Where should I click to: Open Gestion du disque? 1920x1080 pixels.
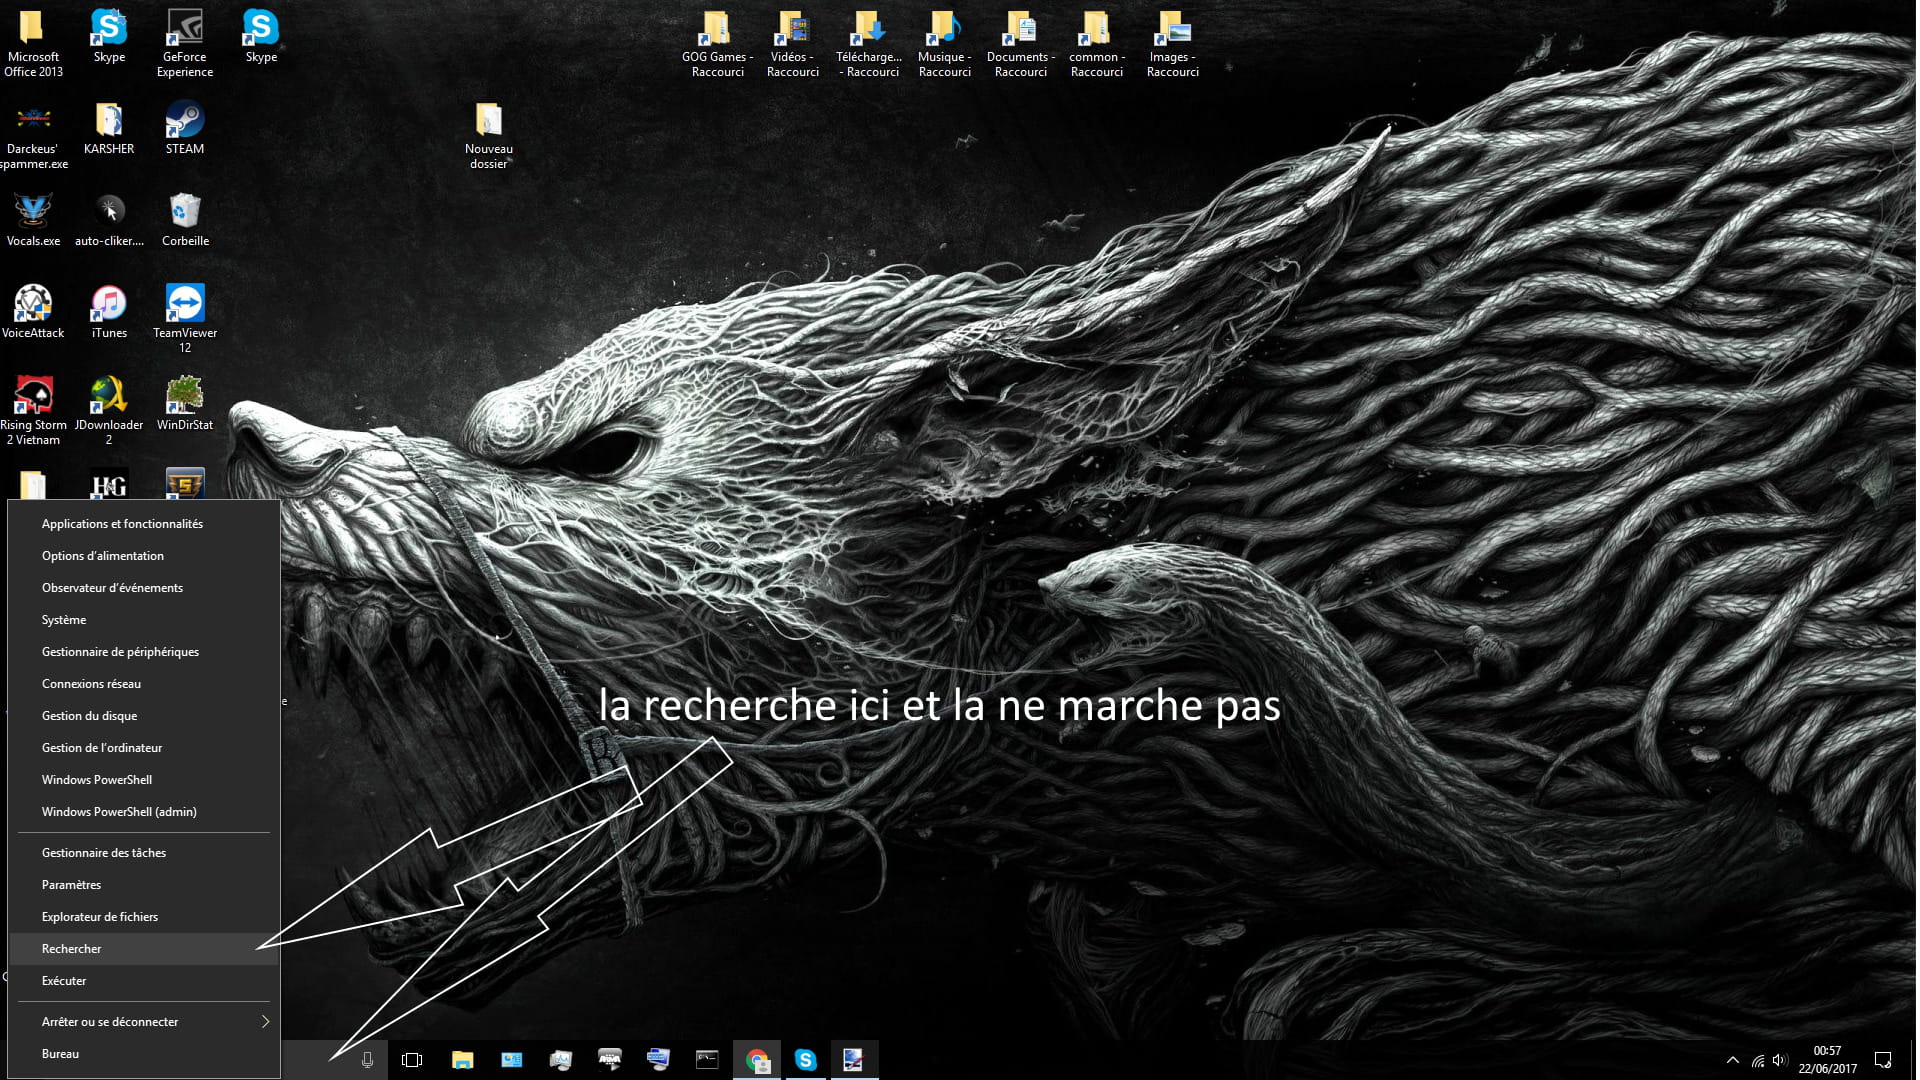[x=144, y=716]
